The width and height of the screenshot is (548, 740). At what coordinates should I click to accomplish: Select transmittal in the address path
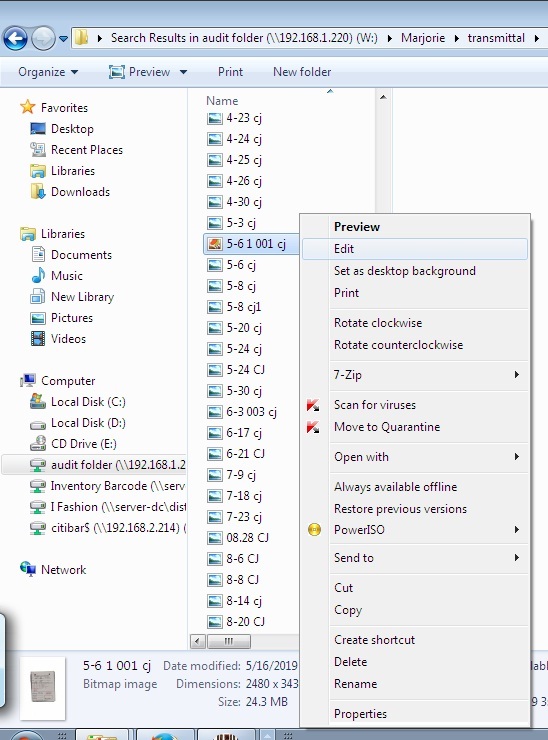pos(496,38)
